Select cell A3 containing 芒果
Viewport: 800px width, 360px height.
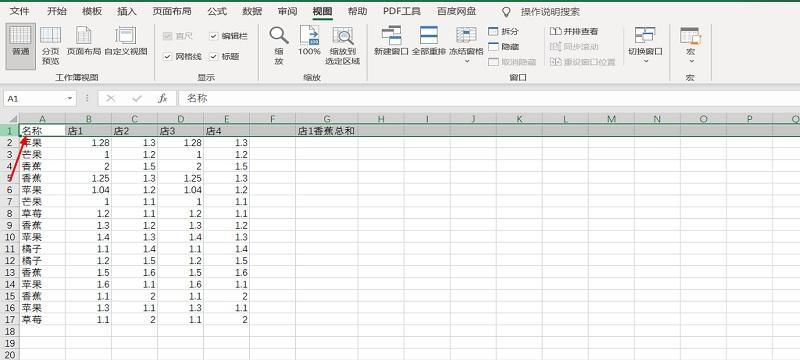pos(42,155)
